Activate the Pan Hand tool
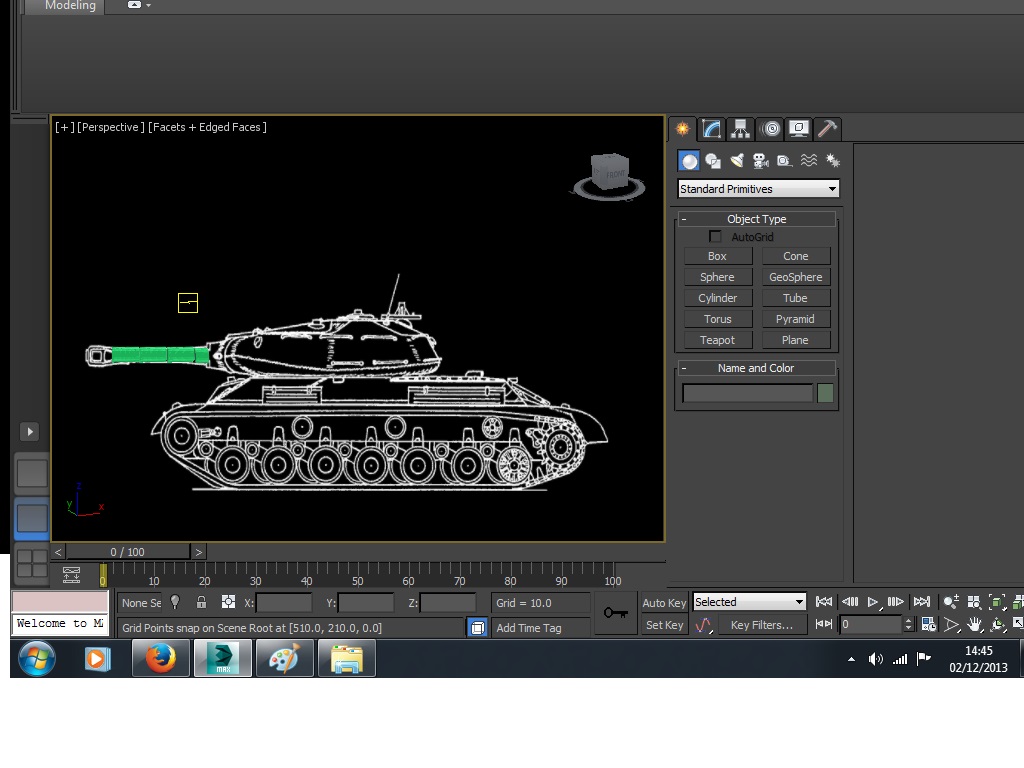 pyautogui.click(x=975, y=624)
